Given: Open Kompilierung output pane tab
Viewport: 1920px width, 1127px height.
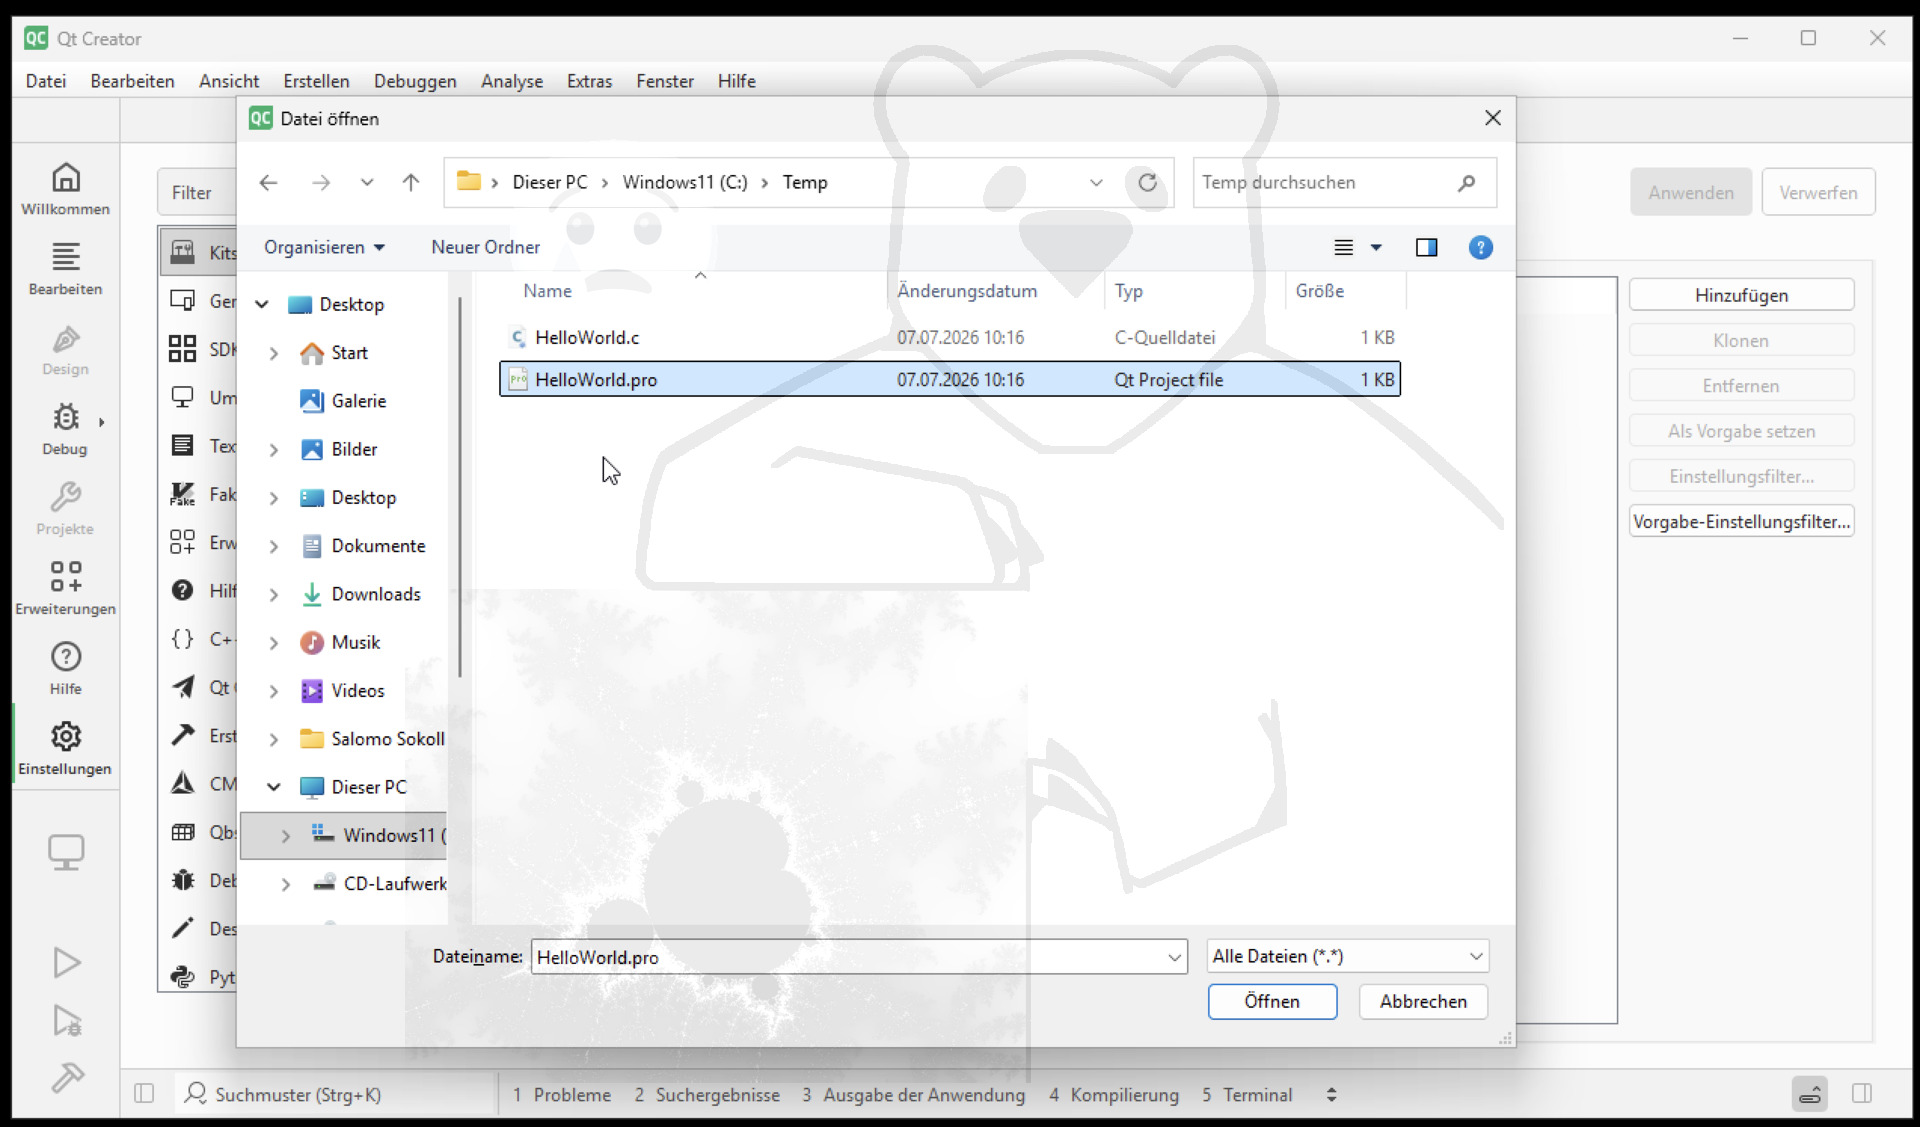Looking at the screenshot, I should point(1114,1095).
